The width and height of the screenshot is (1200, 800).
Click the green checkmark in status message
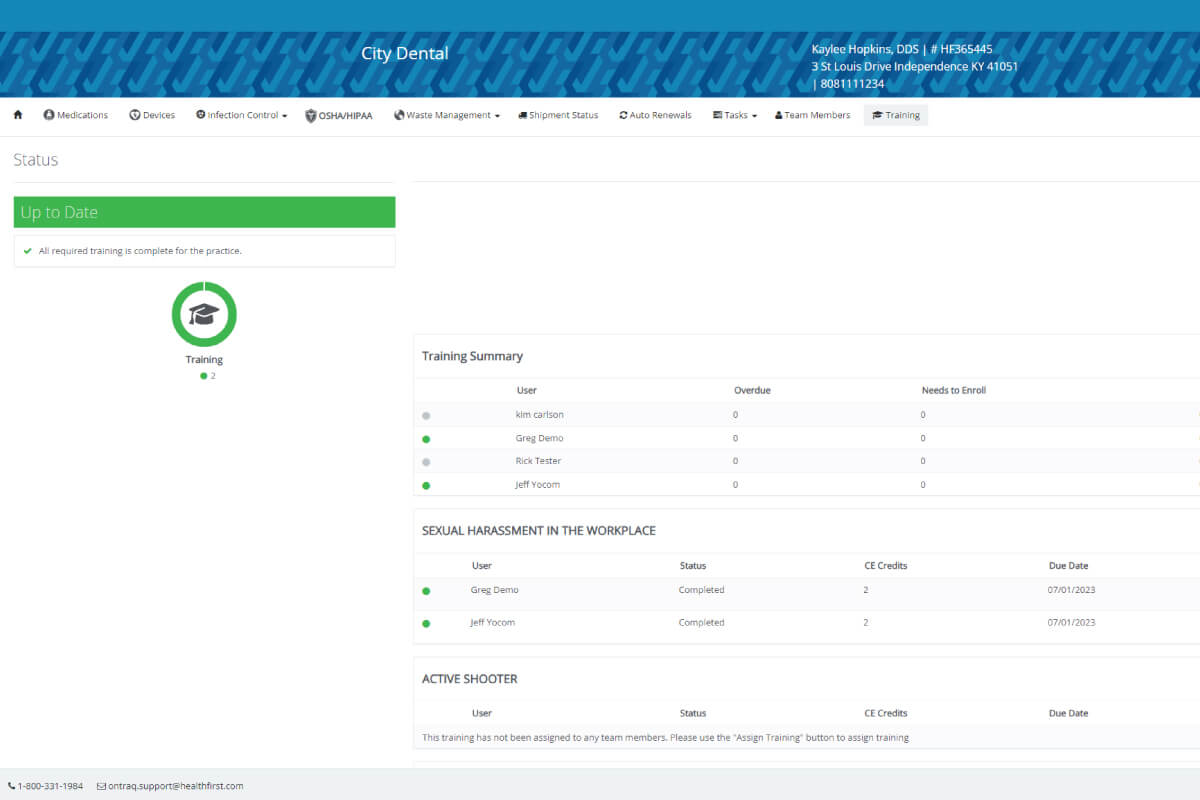point(28,251)
